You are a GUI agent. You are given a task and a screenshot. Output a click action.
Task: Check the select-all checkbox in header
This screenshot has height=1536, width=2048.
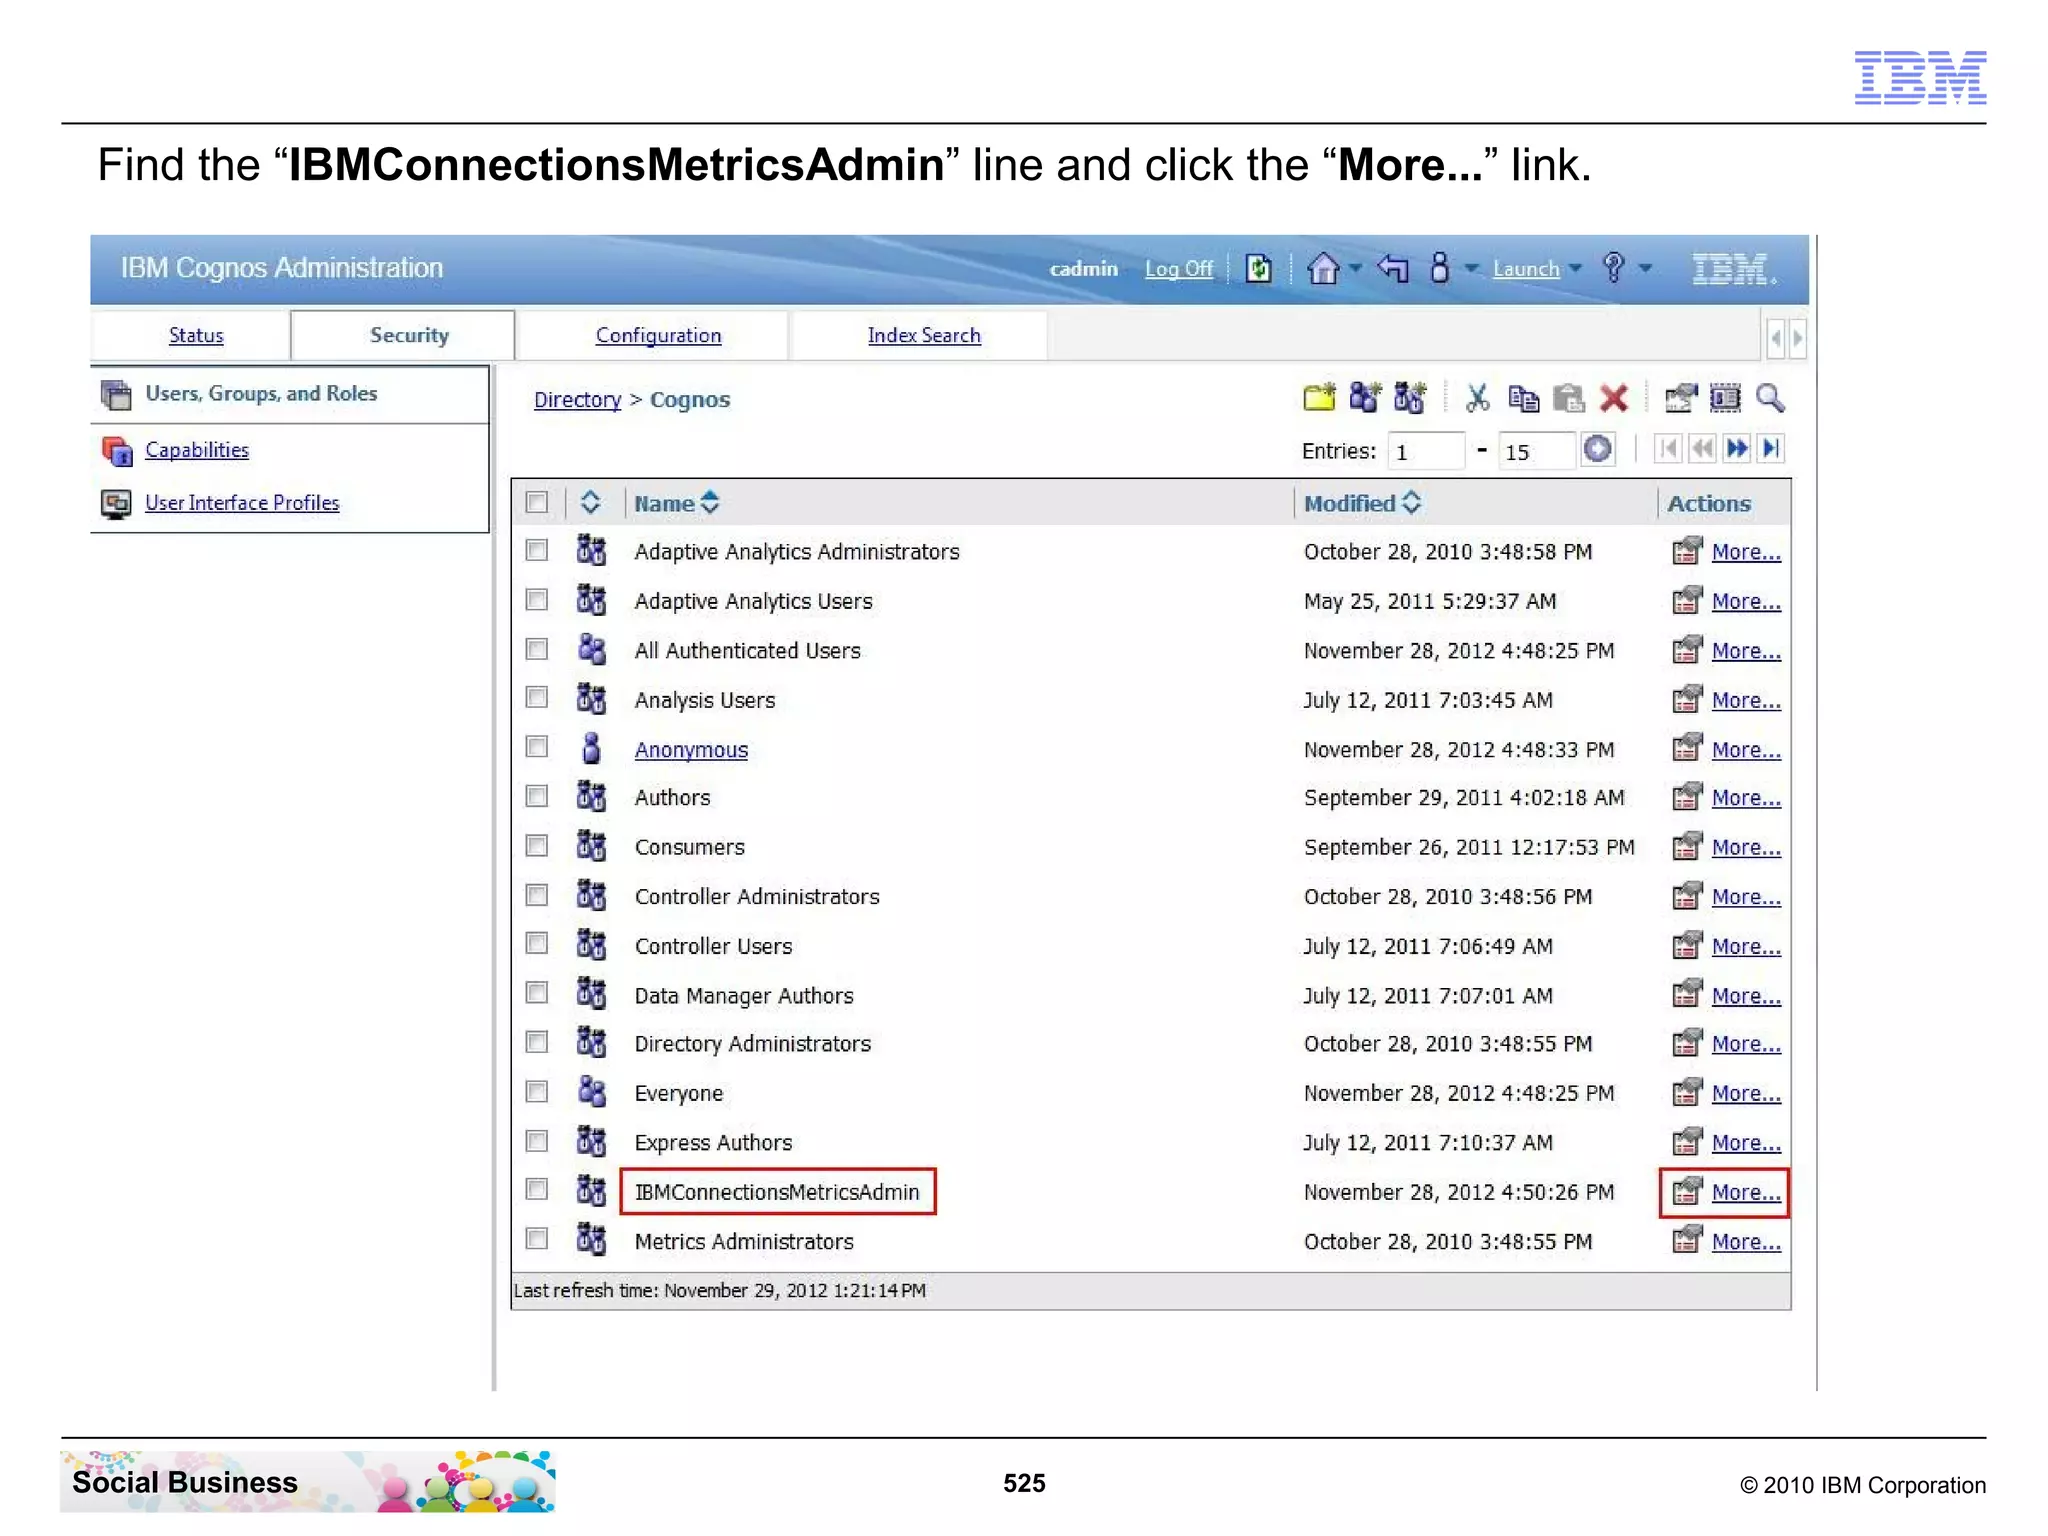[537, 502]
